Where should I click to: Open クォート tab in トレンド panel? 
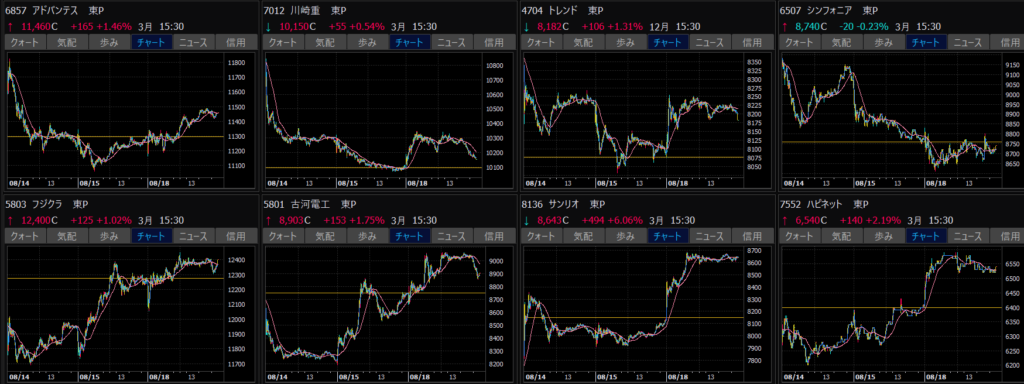pos(541,42)
